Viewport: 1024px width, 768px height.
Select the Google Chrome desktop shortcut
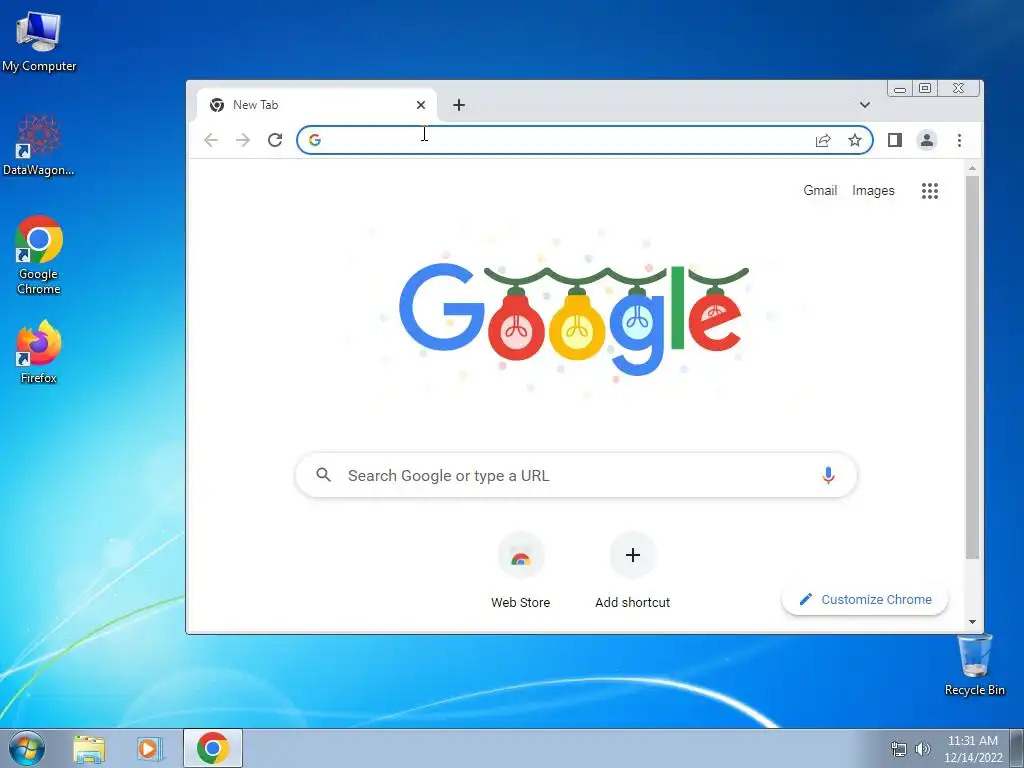[x=39, y=255]
